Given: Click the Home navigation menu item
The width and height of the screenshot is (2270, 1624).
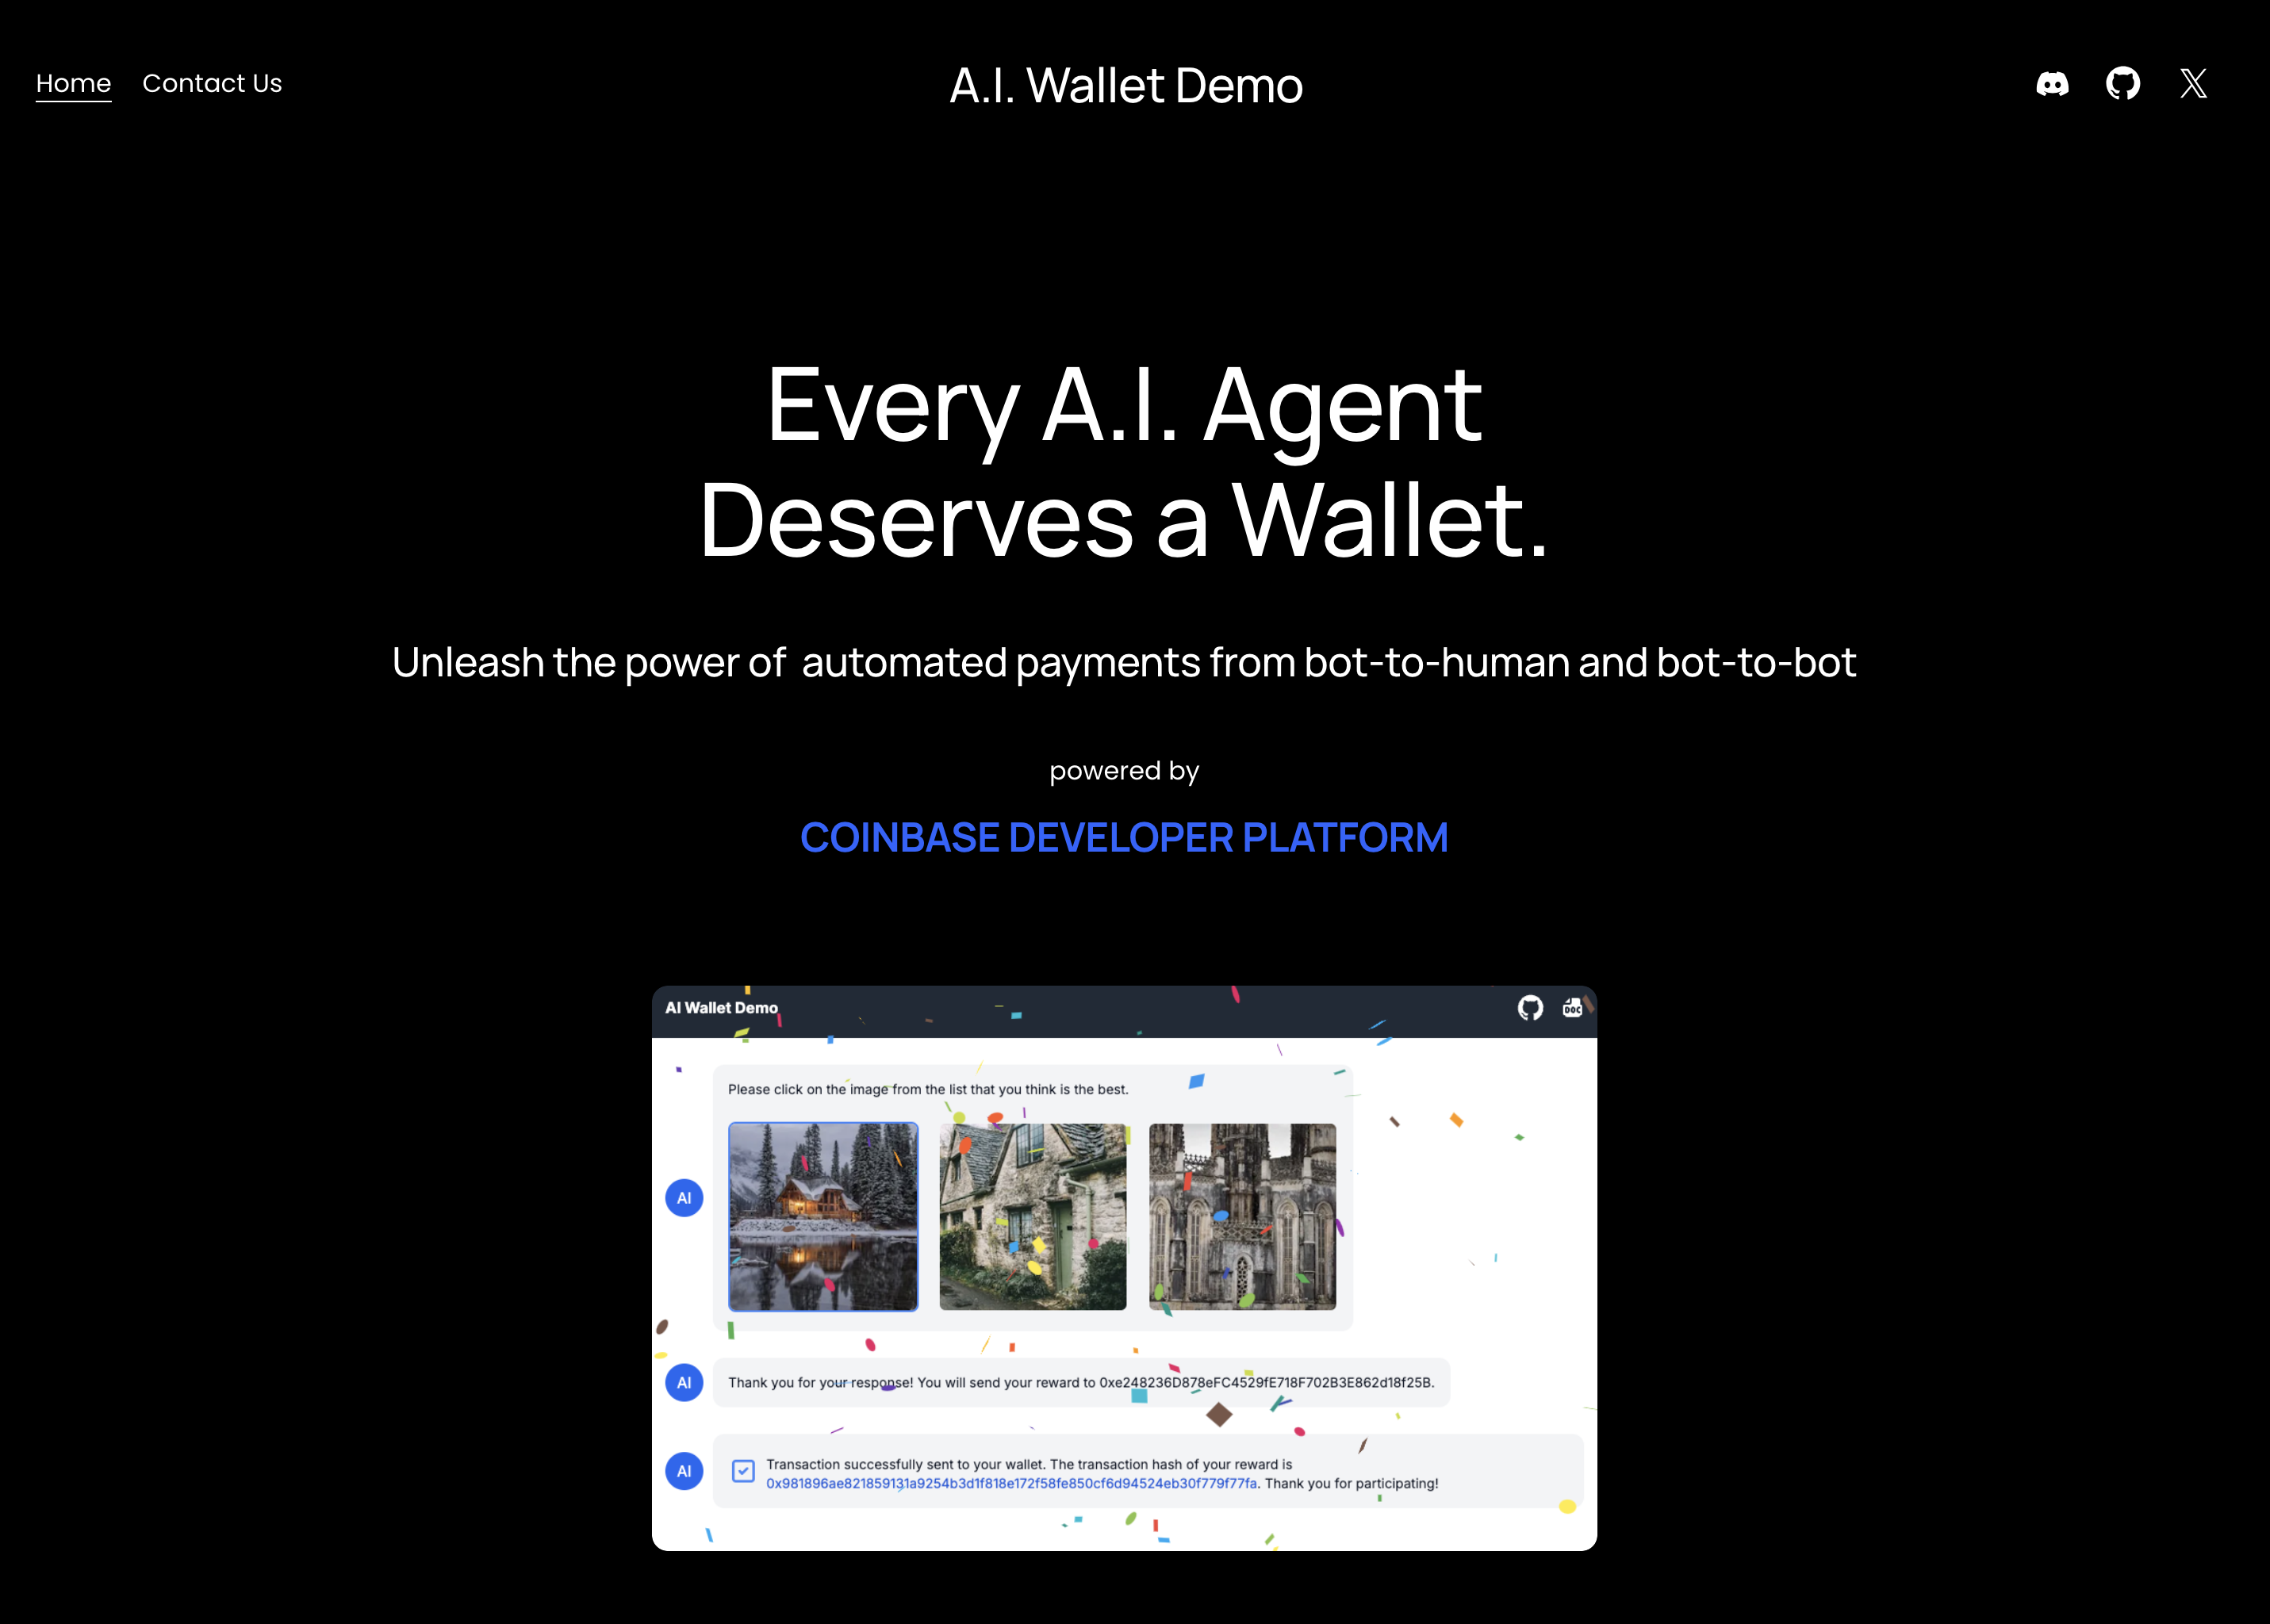Looking at the screenshot, I should tap(72, 82).
